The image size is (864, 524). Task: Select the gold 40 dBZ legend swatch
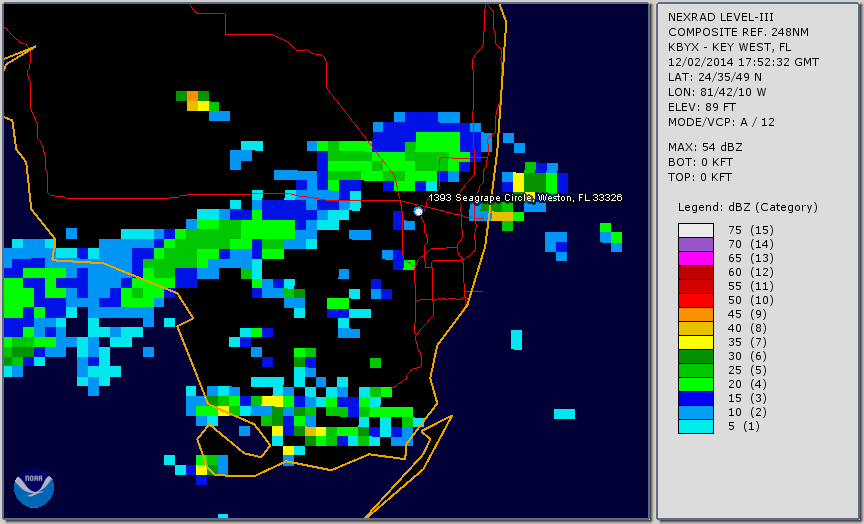(x=696, y=328)
